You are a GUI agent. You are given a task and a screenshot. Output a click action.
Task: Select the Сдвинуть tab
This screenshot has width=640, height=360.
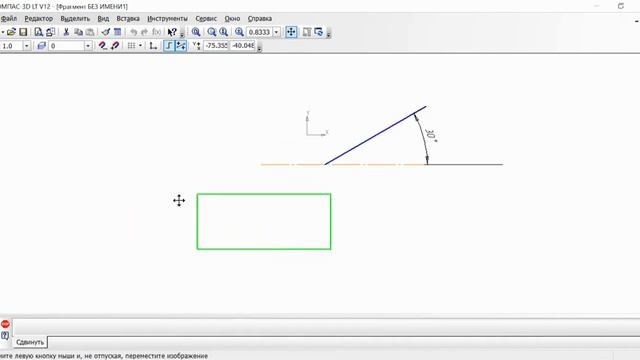coord(30,342)
